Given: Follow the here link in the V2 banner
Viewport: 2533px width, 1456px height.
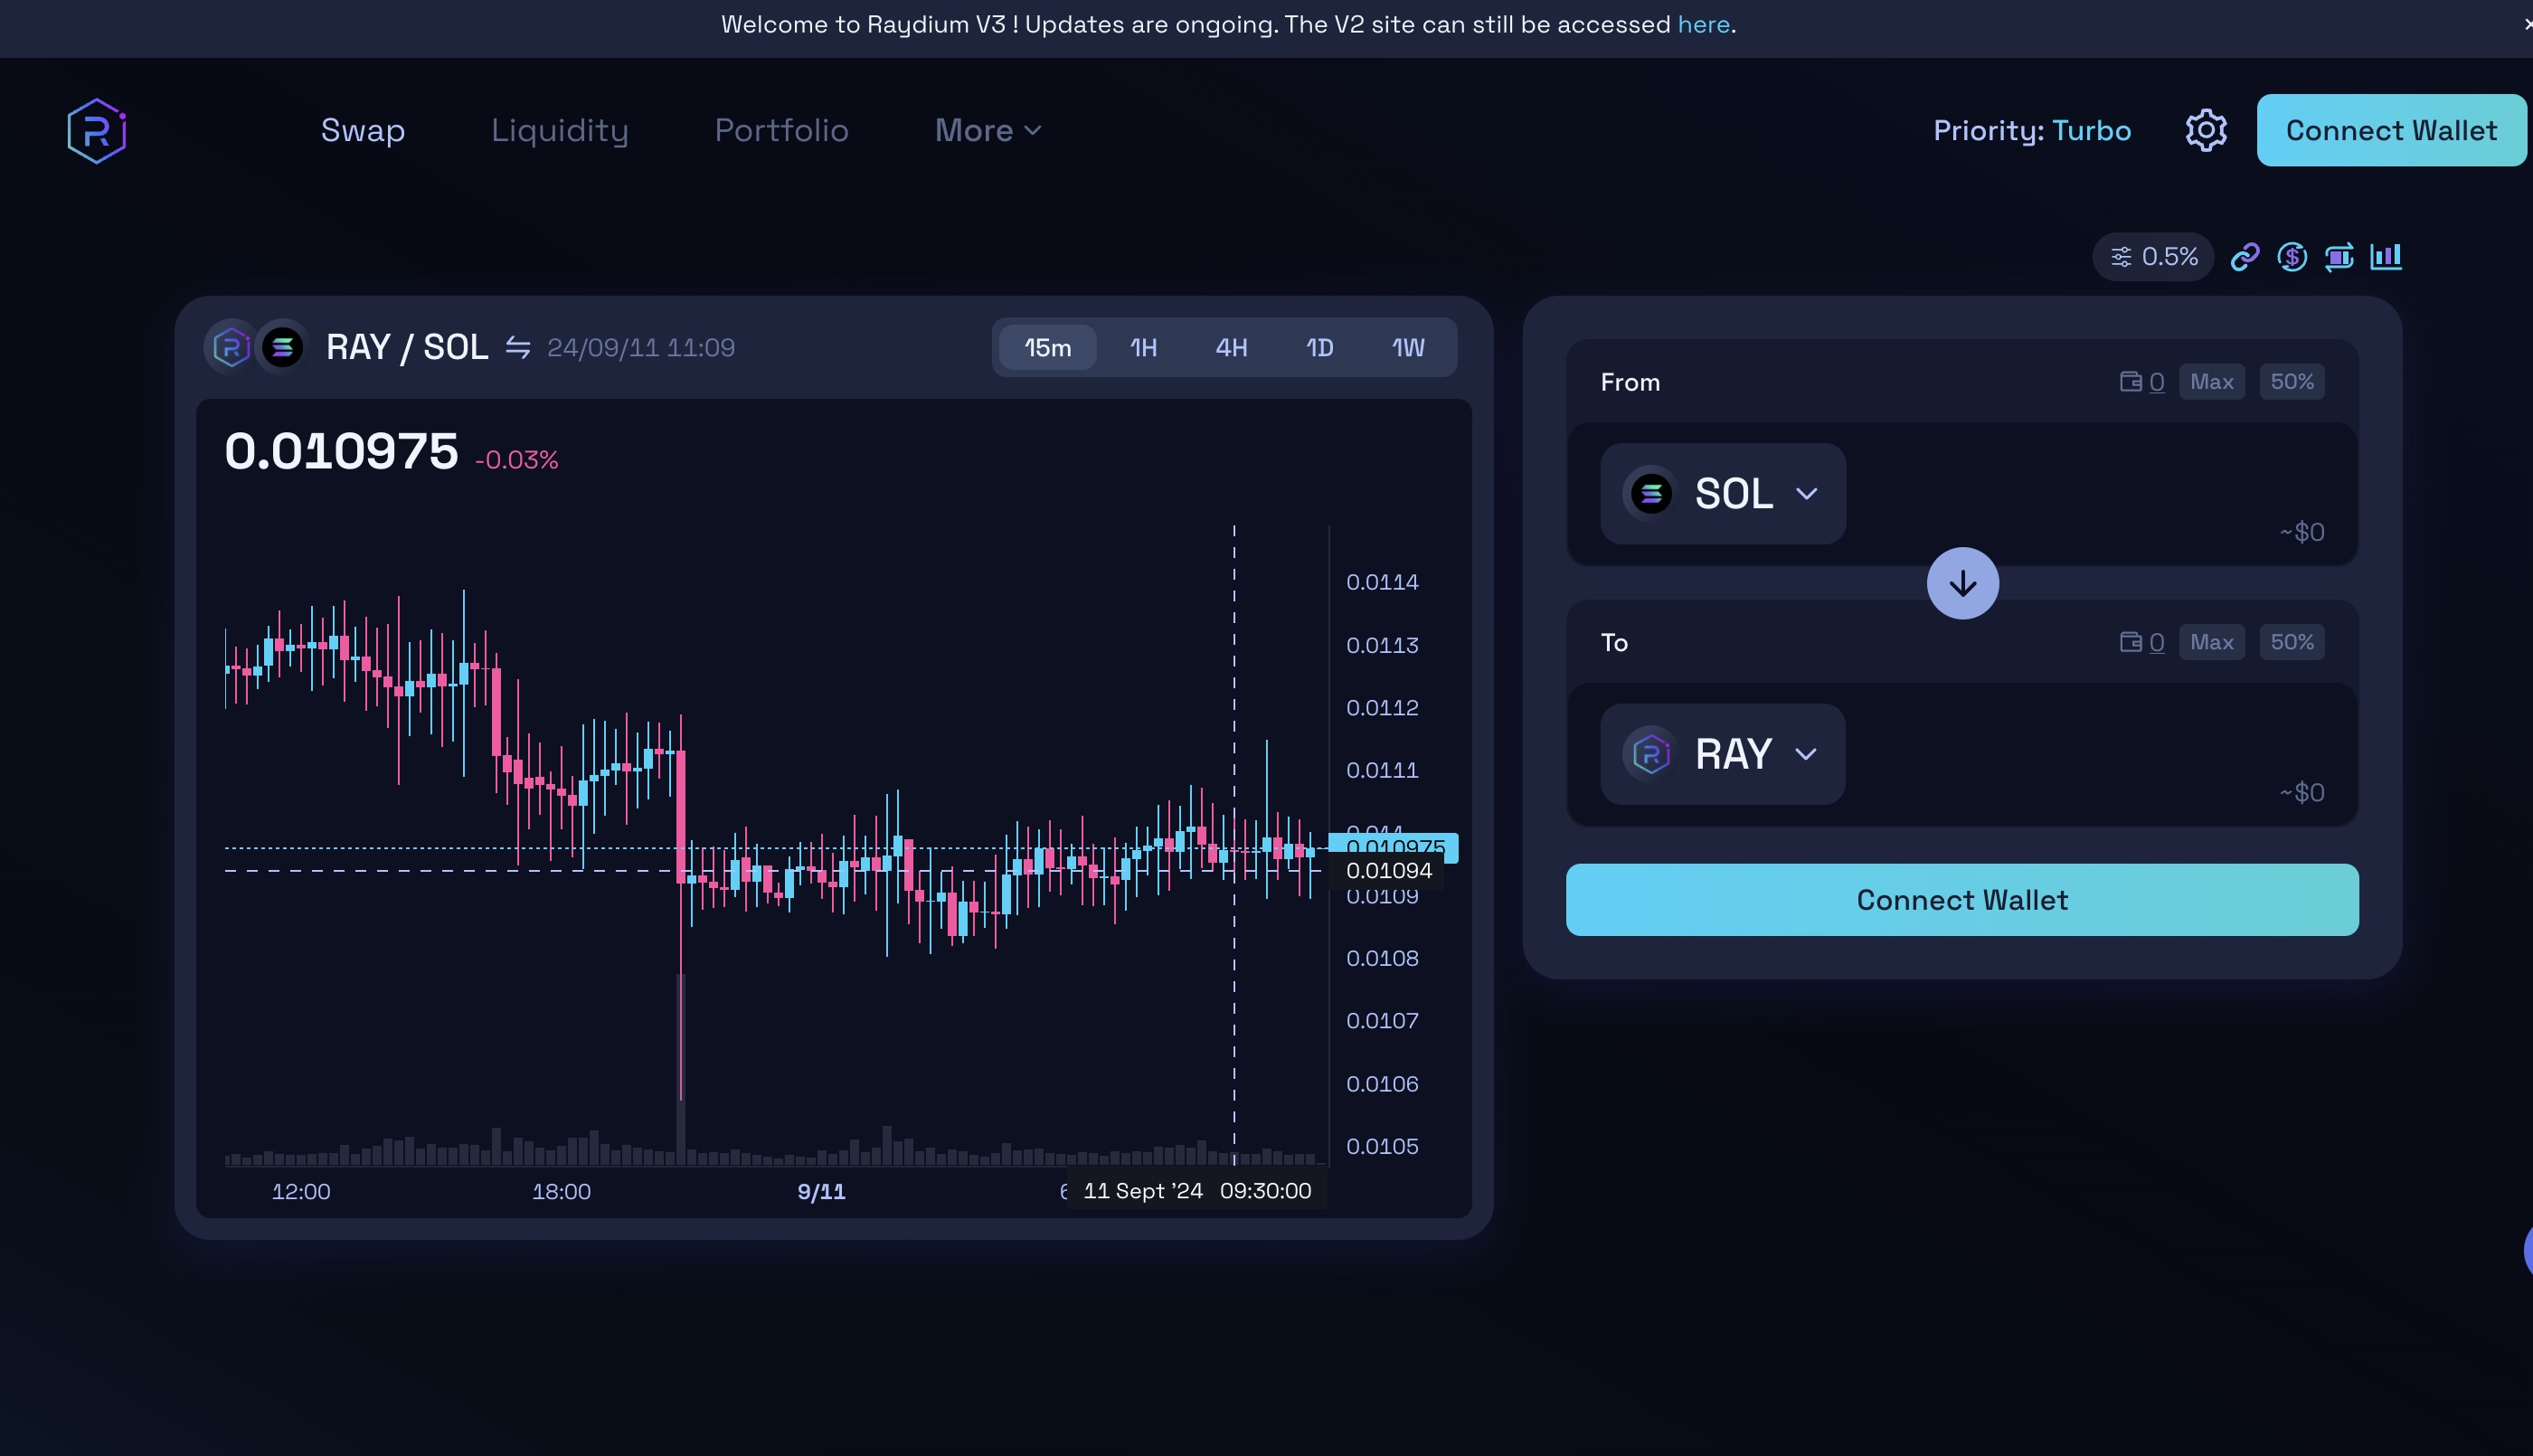Looking at the screenshot, I should (x=1702, y=24).
